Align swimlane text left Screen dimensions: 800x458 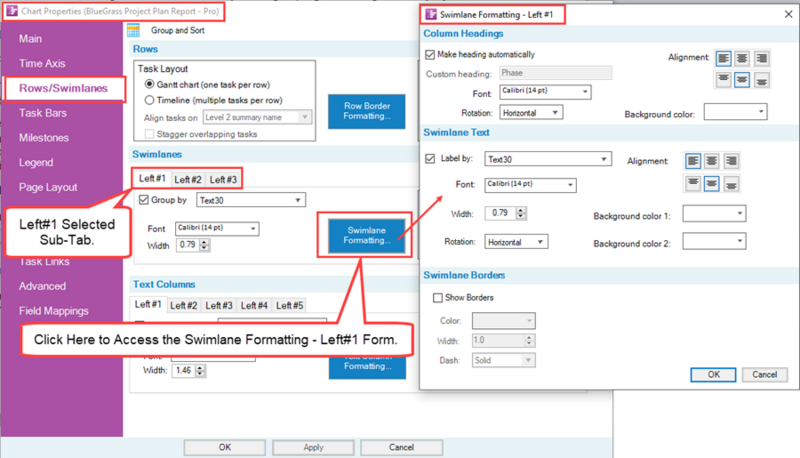click(693, 161)
